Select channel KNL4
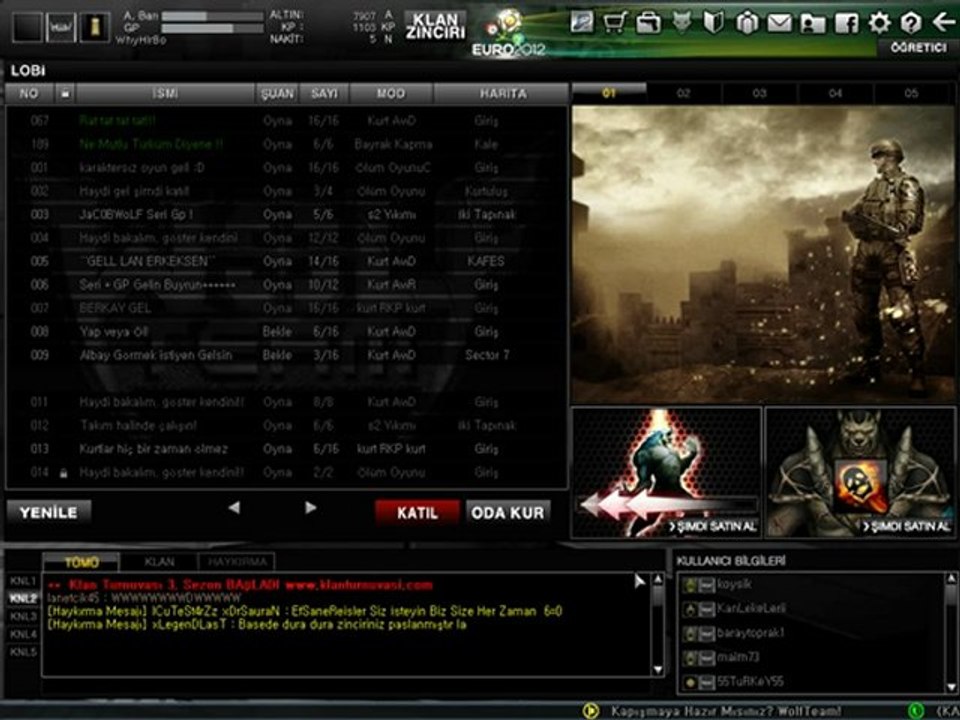Image resolution: width=960 pixels, height=720 pixels. (23, 634)
